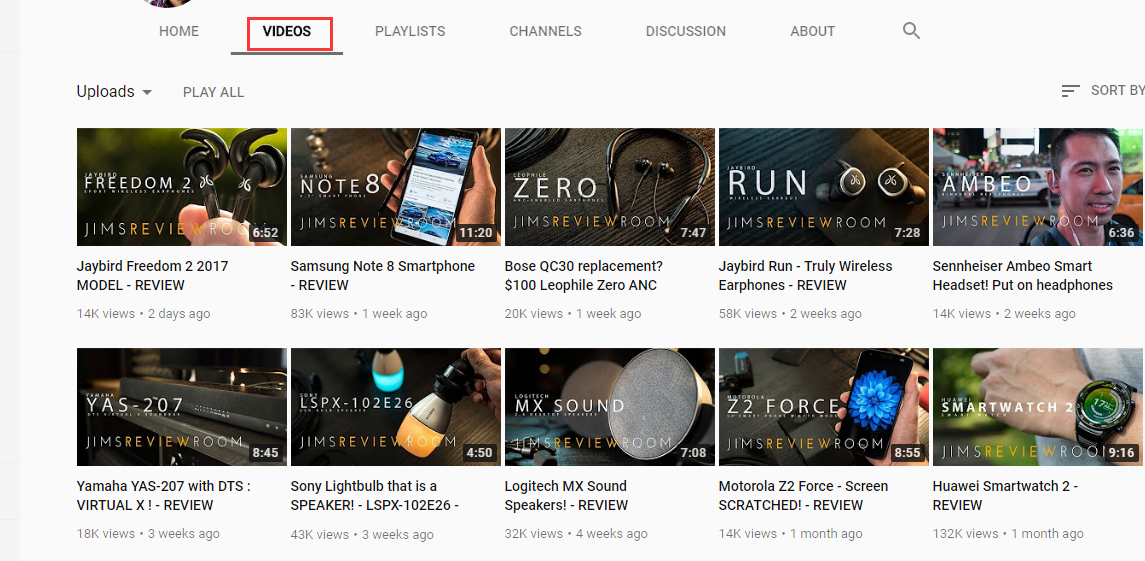Click Sennheiser Ambeo Smart Headset title
This screenshot has width=1145, height=561.
click(1022, 275)
